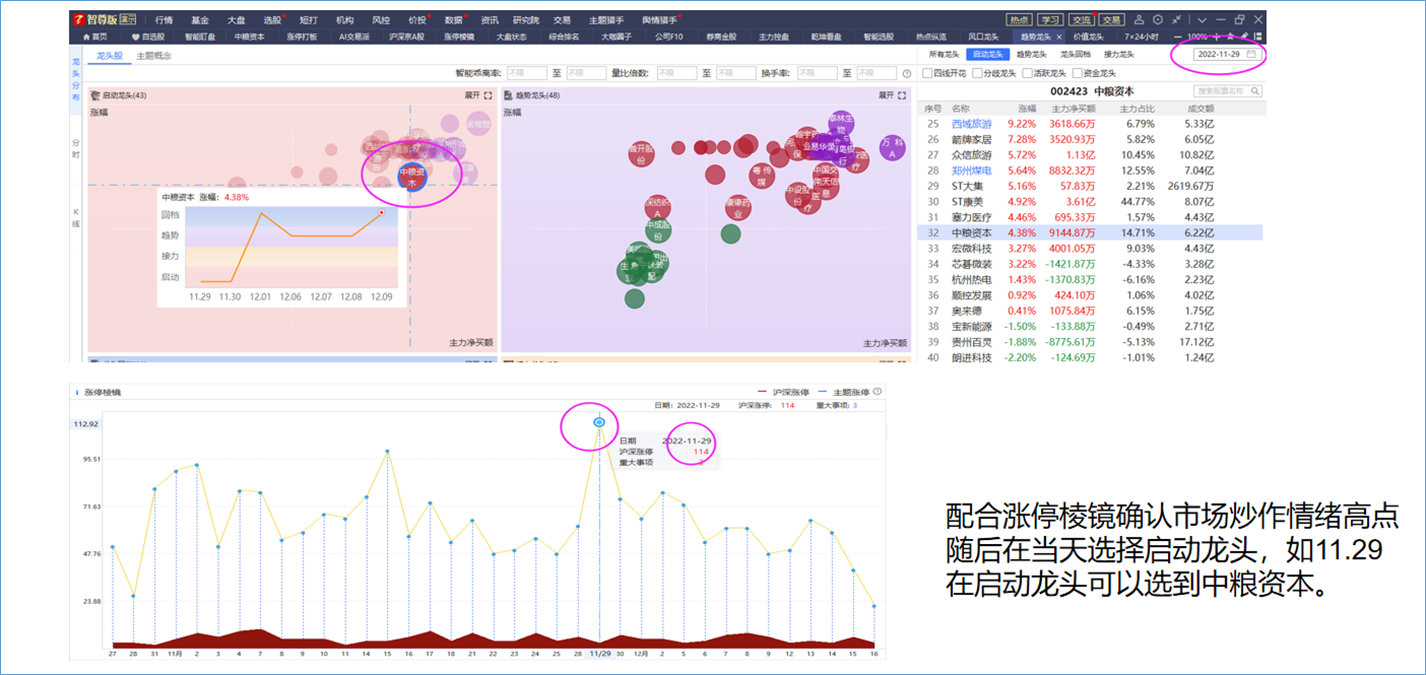
Task: Click the 智能乖离率 minimum input field
Action: point(525,73)
